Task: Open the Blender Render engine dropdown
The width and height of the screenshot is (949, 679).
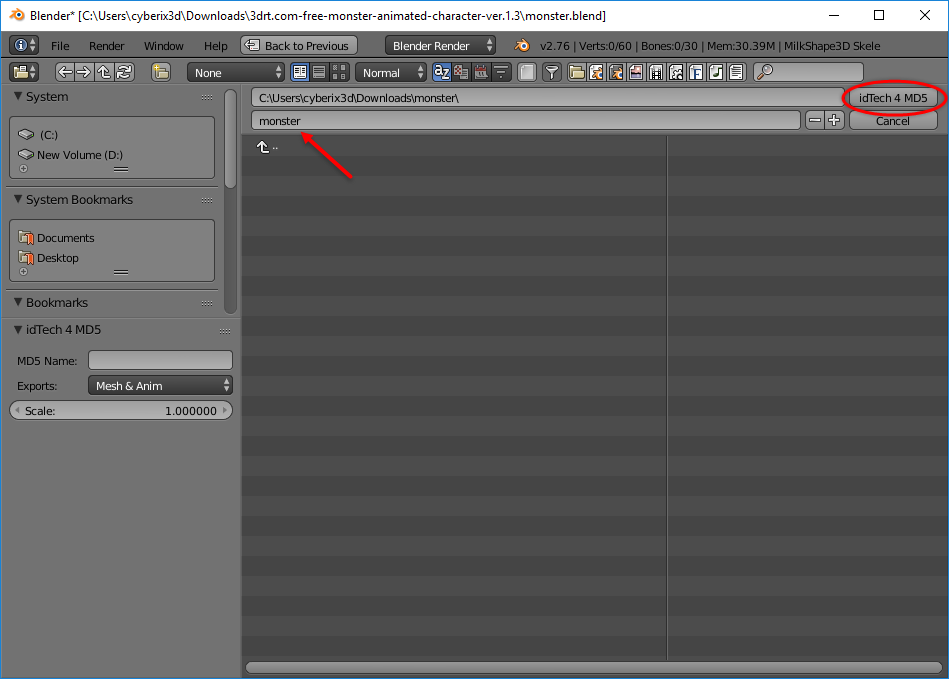Action: [x=440, y=45]
